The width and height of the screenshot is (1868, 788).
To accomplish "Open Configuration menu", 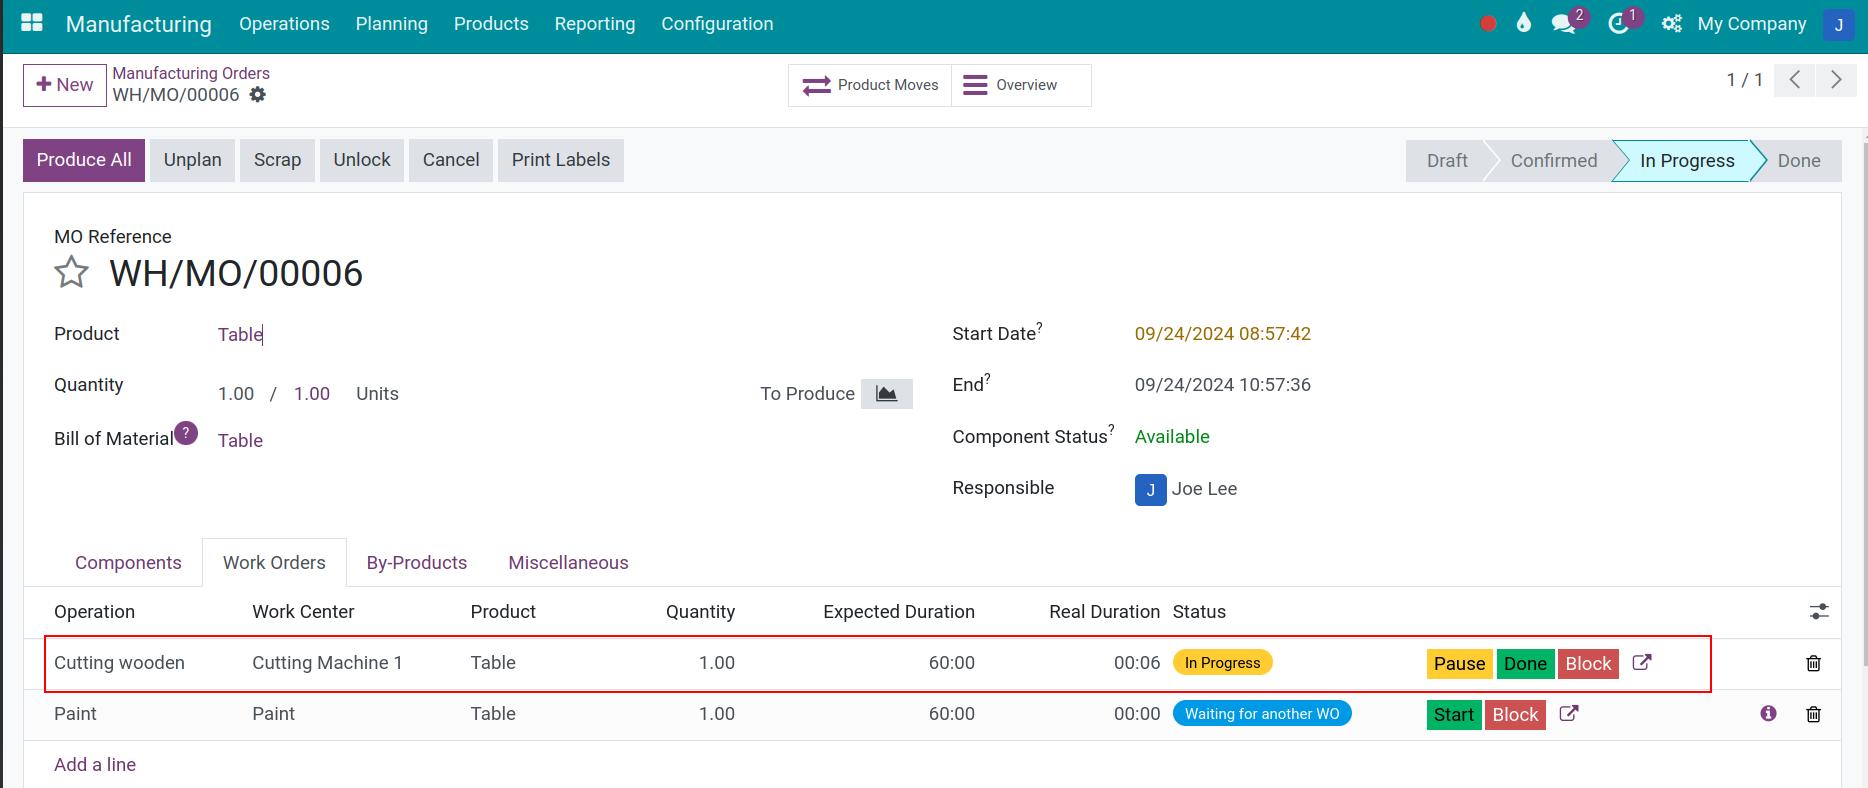I will click(x=717, y=24).
